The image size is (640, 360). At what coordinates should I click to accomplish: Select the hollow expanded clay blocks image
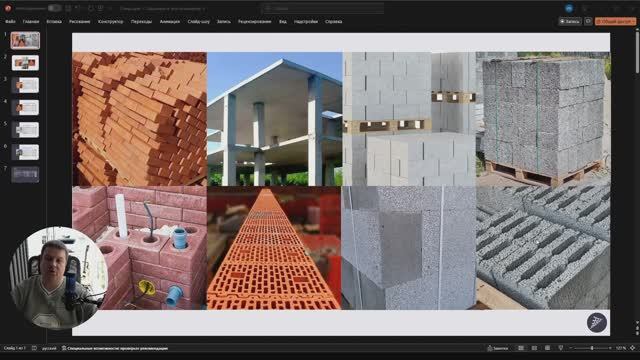click(543, 248)
